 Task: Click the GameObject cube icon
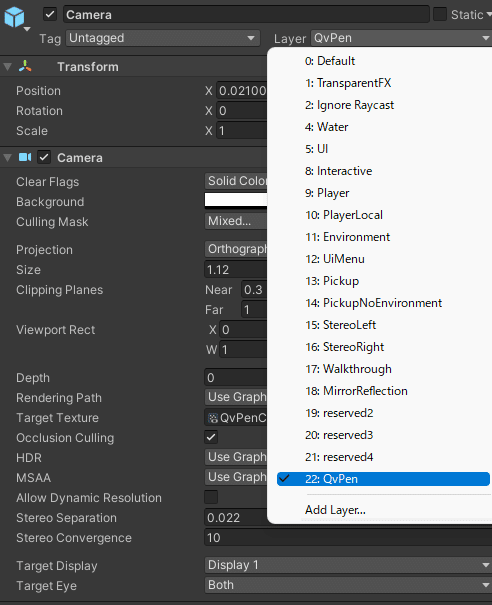(x=14, y=17)
